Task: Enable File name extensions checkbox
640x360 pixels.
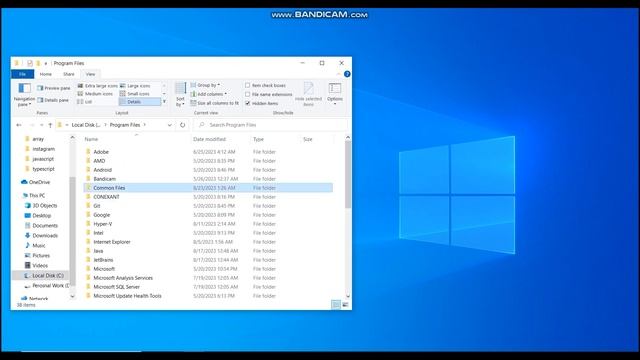Action: point(247,94)
